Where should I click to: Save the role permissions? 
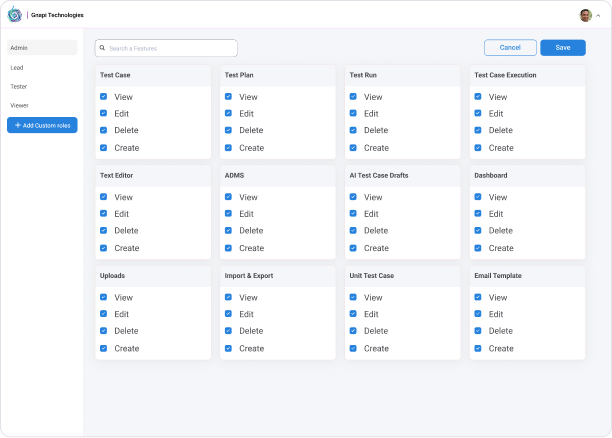563,48
